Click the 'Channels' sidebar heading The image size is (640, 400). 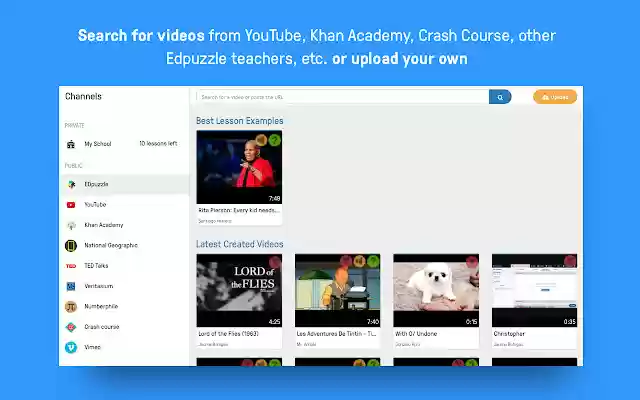pos(83,96)
